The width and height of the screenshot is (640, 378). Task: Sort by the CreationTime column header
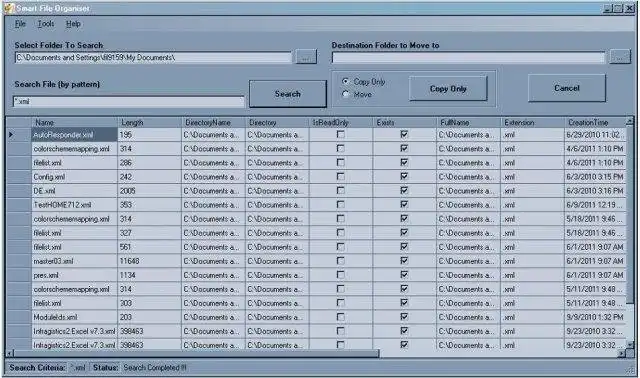[x=595, y=122]
